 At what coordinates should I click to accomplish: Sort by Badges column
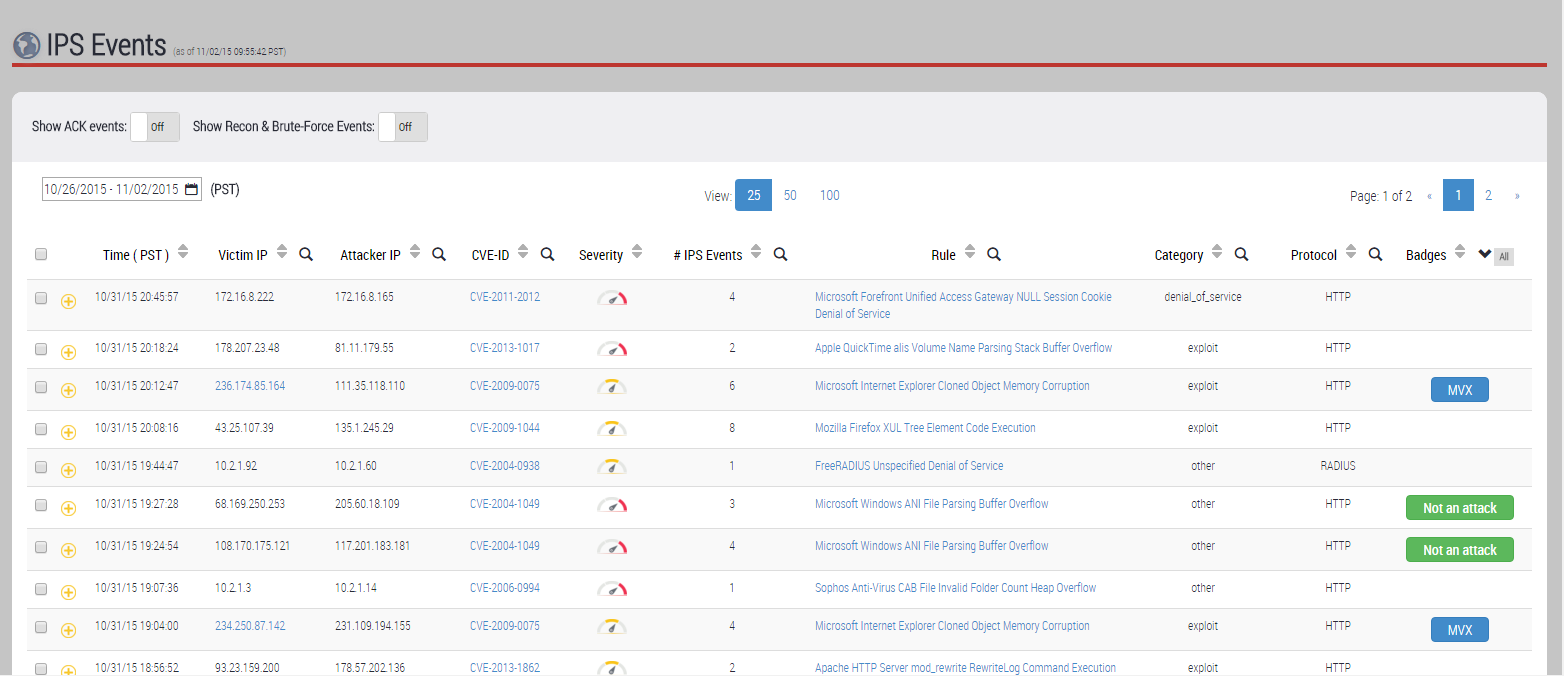point(1460,253)
